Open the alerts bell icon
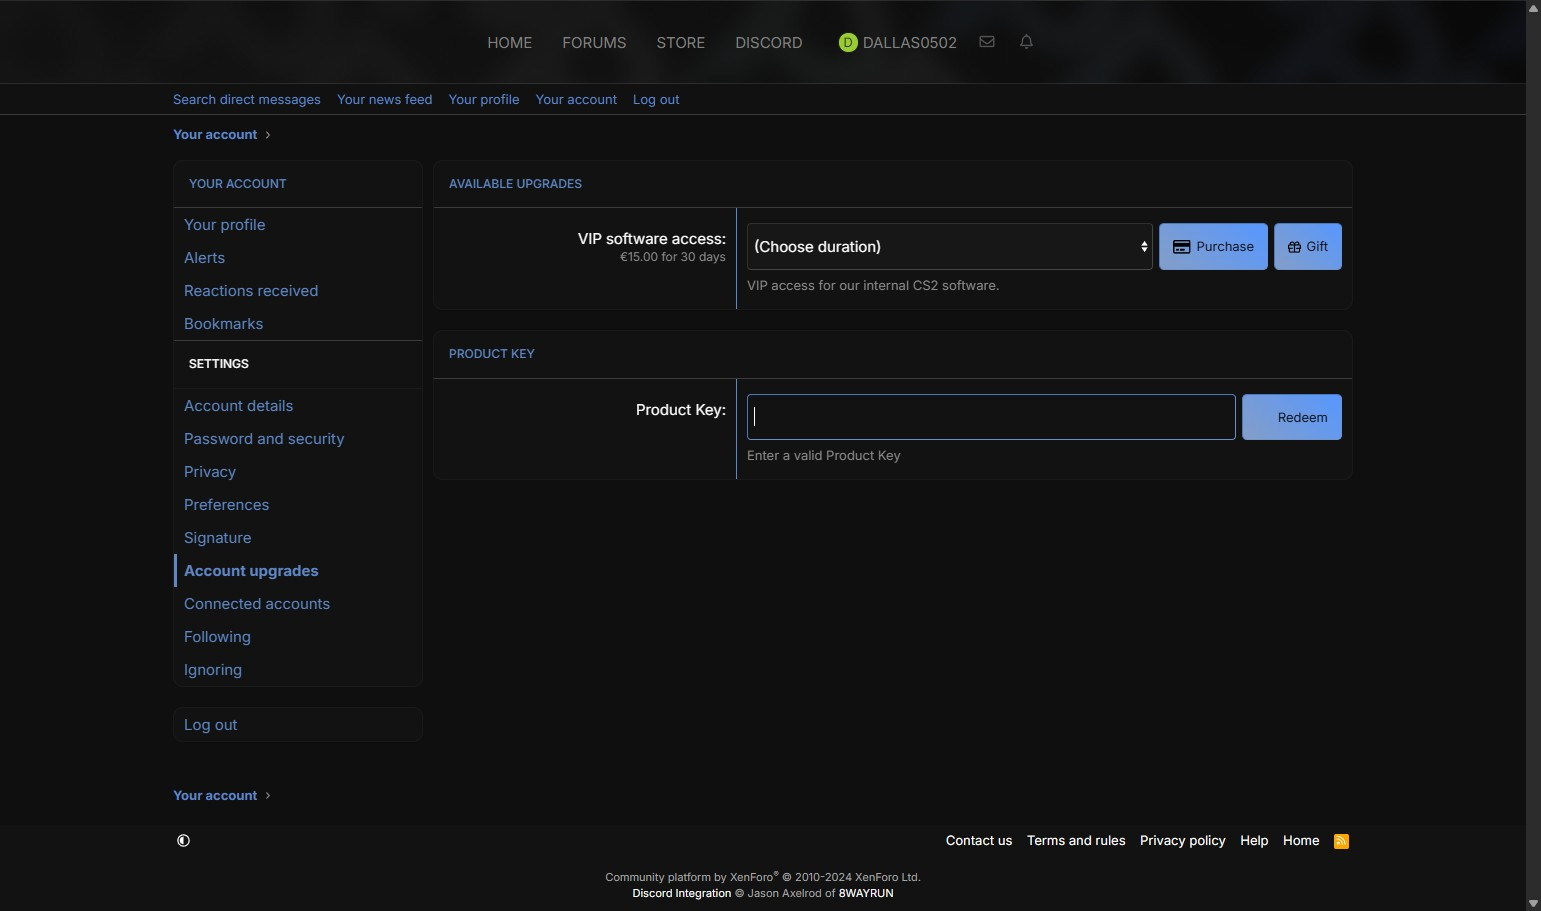The height and width of the screenshot is (911, 1541). (x=1026, y=42)
